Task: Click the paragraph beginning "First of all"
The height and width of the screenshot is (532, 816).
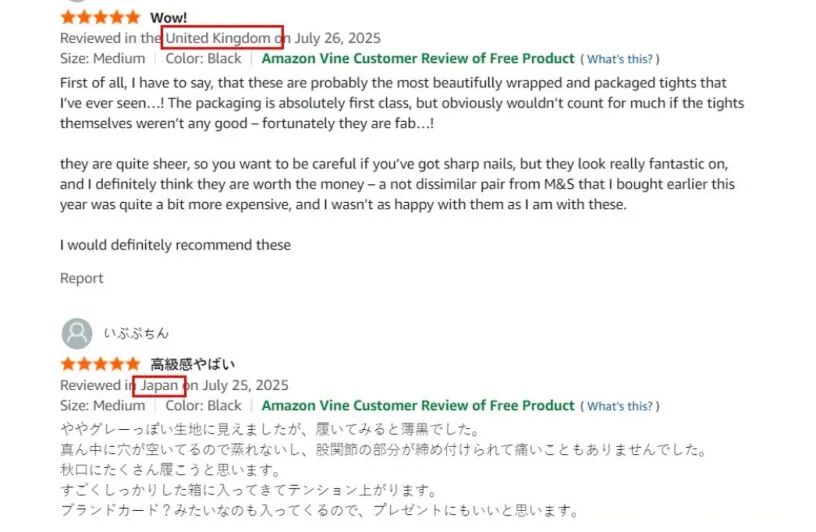Action: pyautogui.click(x=400, y=102)
